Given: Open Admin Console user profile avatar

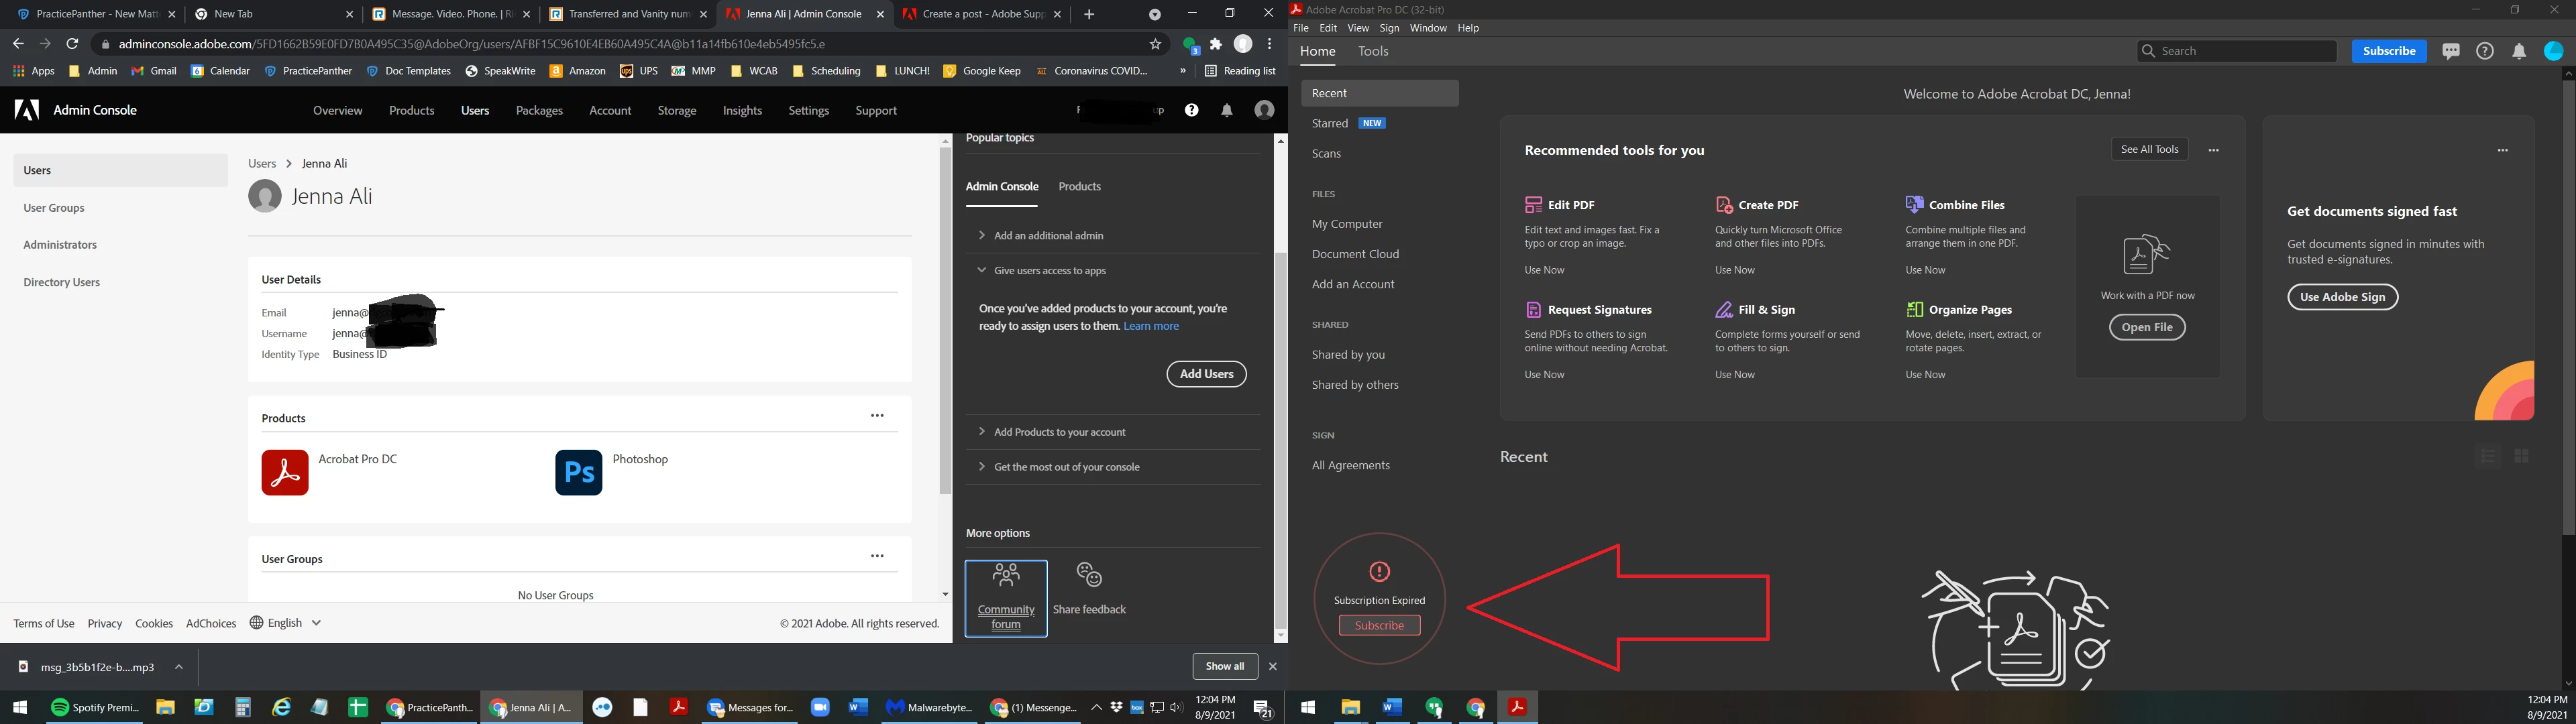Looking at the screenshot, I should pos(1264,110).
